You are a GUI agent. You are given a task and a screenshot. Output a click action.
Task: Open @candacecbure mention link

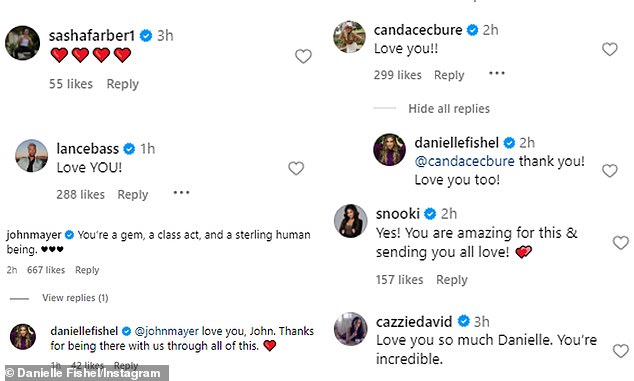(465, 161)
